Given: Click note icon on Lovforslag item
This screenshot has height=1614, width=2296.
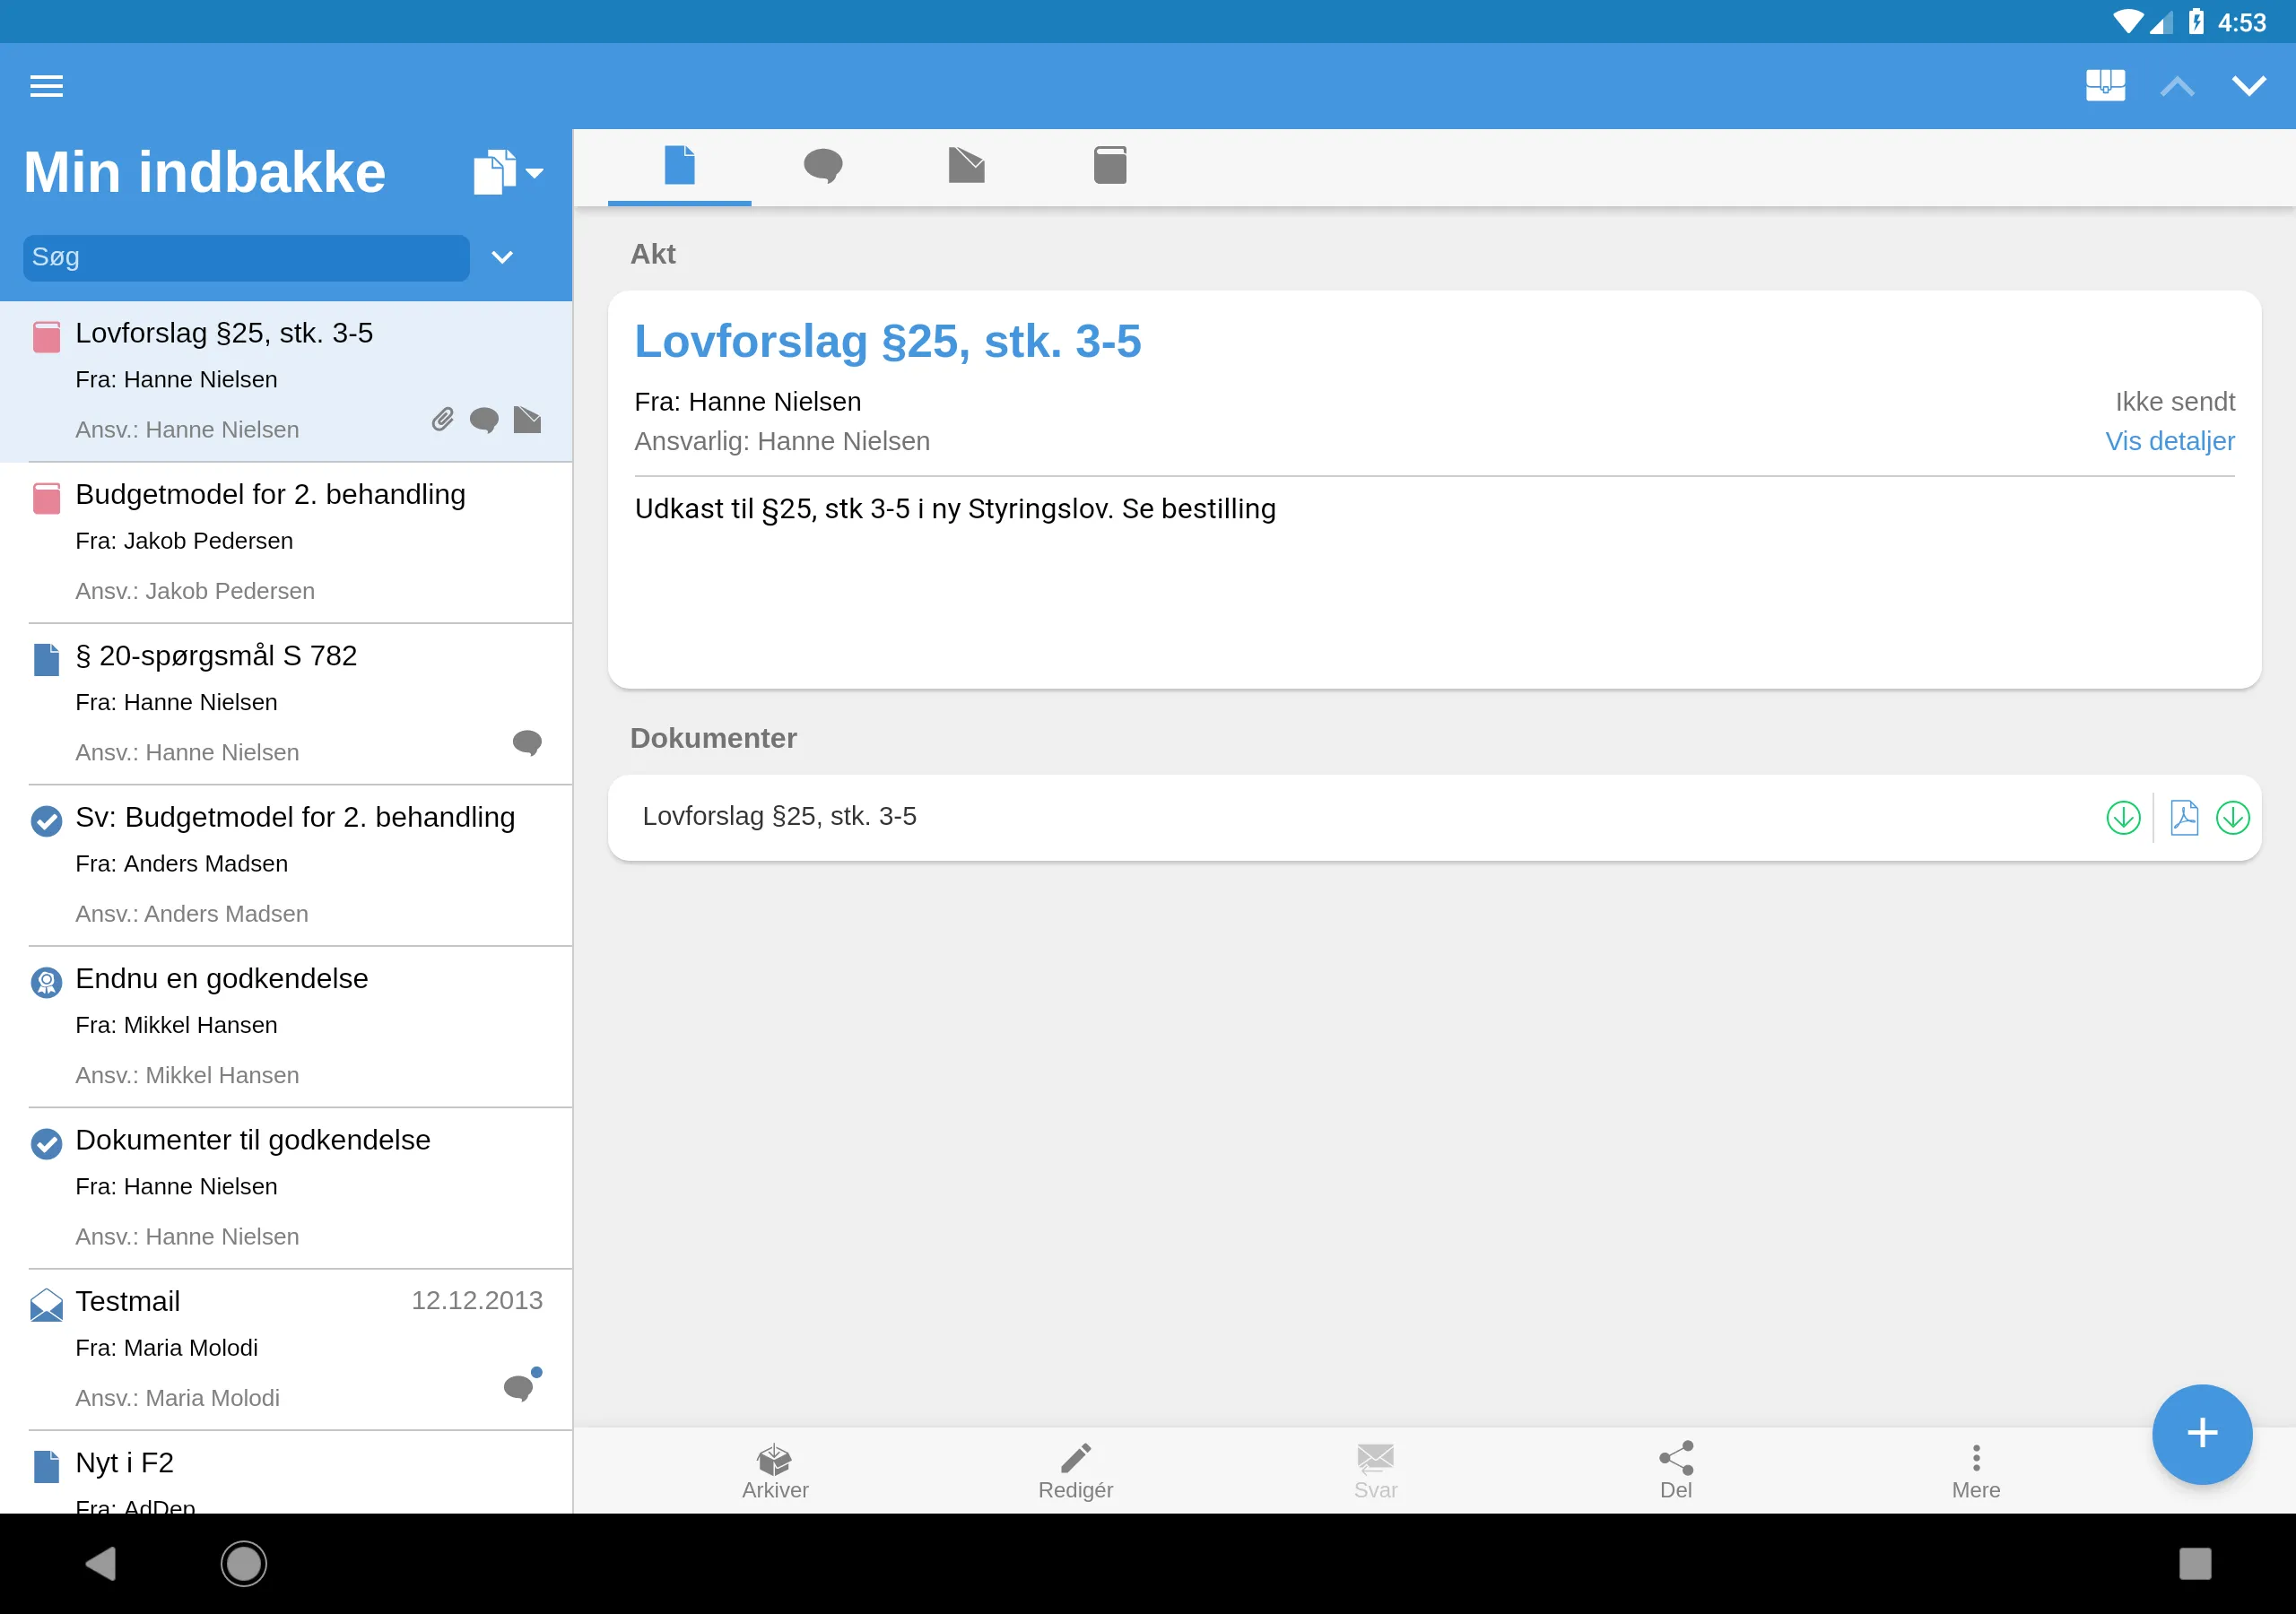Looking at the screenshot, I should [527, 420].
